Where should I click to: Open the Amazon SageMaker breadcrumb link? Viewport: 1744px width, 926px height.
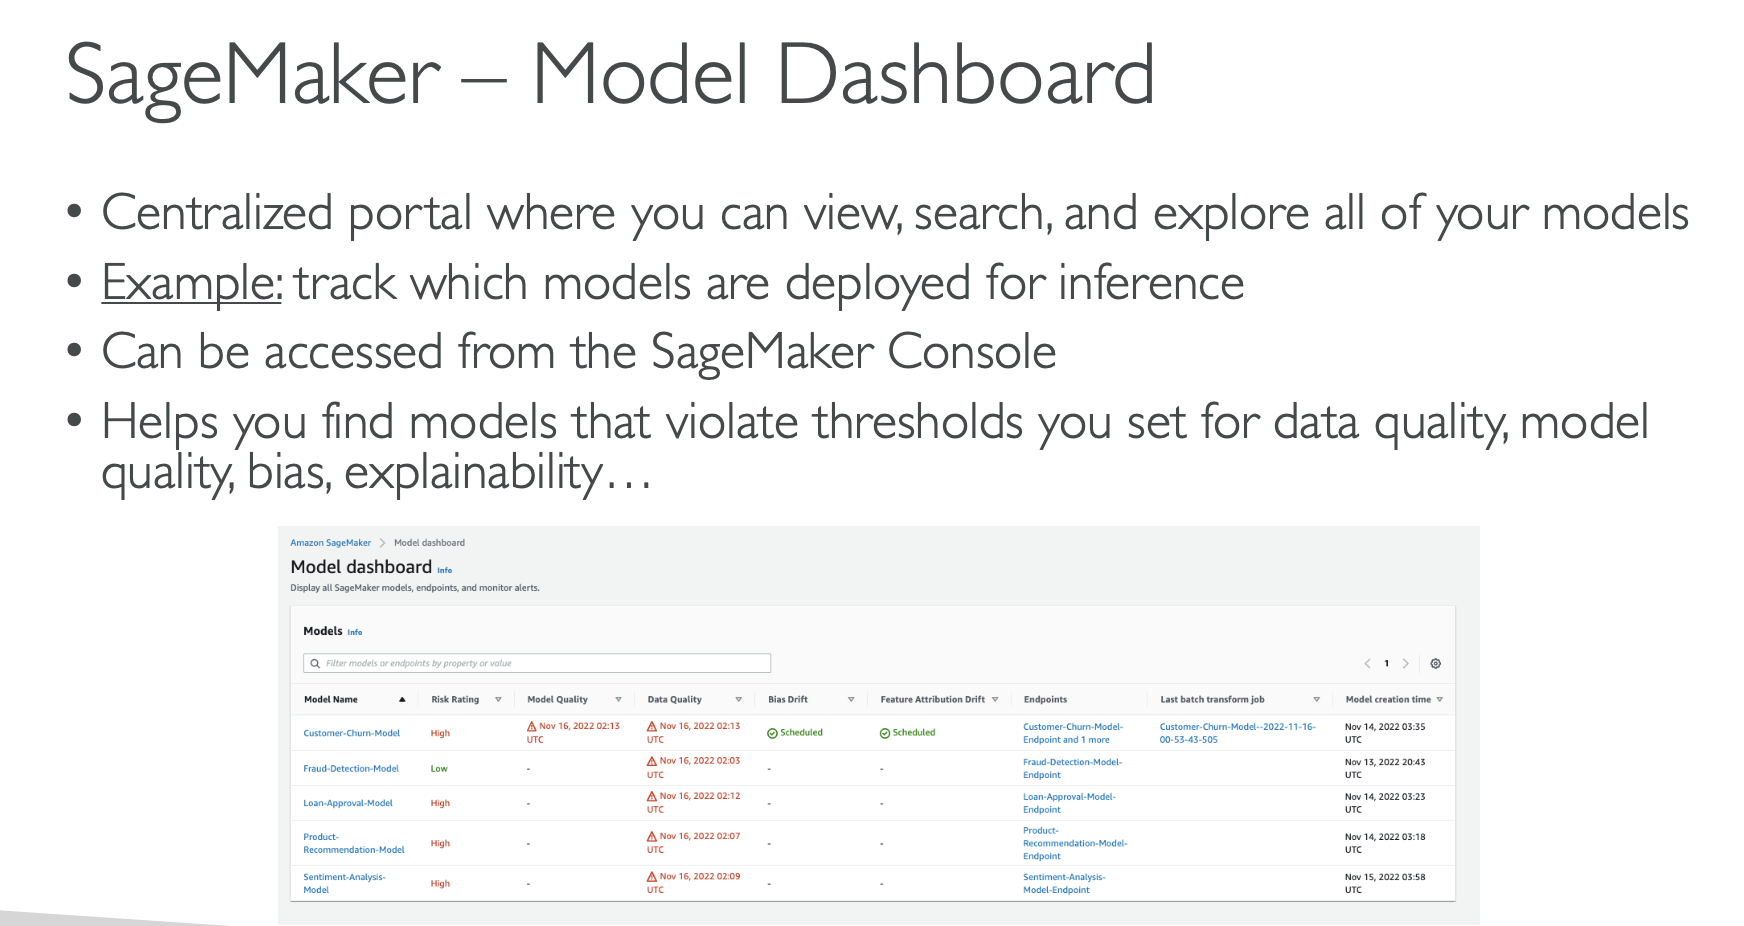330,543
